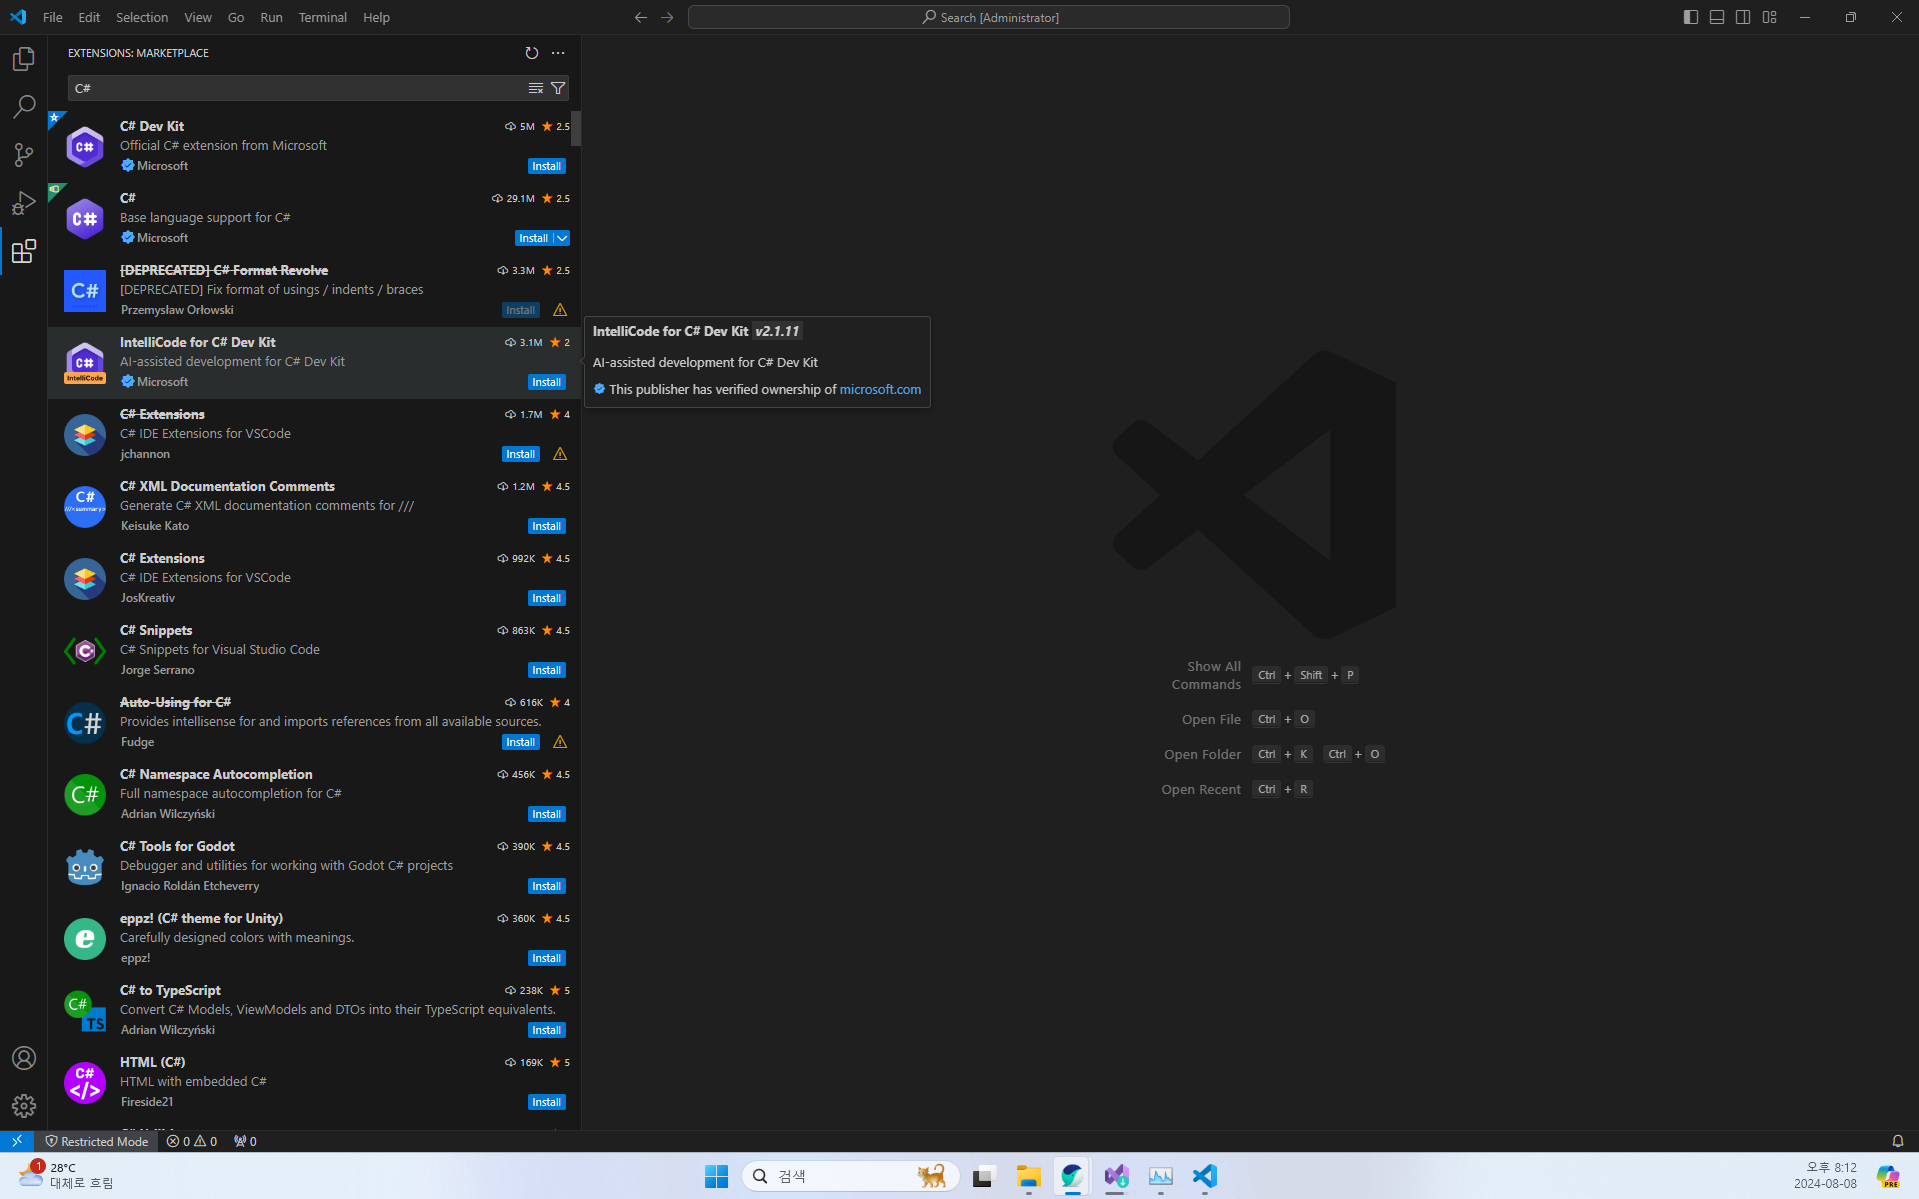Click the title bar command search box
The image size is (1919, 1199).
(x=988, y=17)
